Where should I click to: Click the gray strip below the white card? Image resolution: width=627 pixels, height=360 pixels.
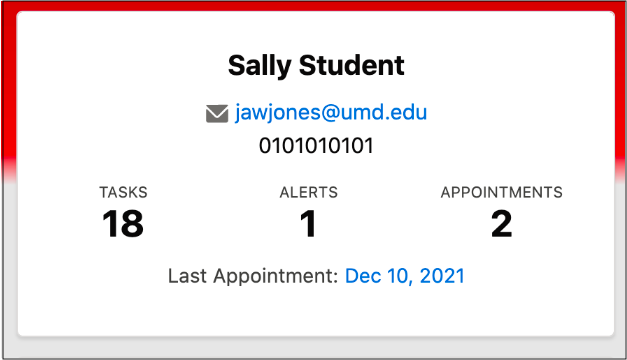(x=314, y=347)
